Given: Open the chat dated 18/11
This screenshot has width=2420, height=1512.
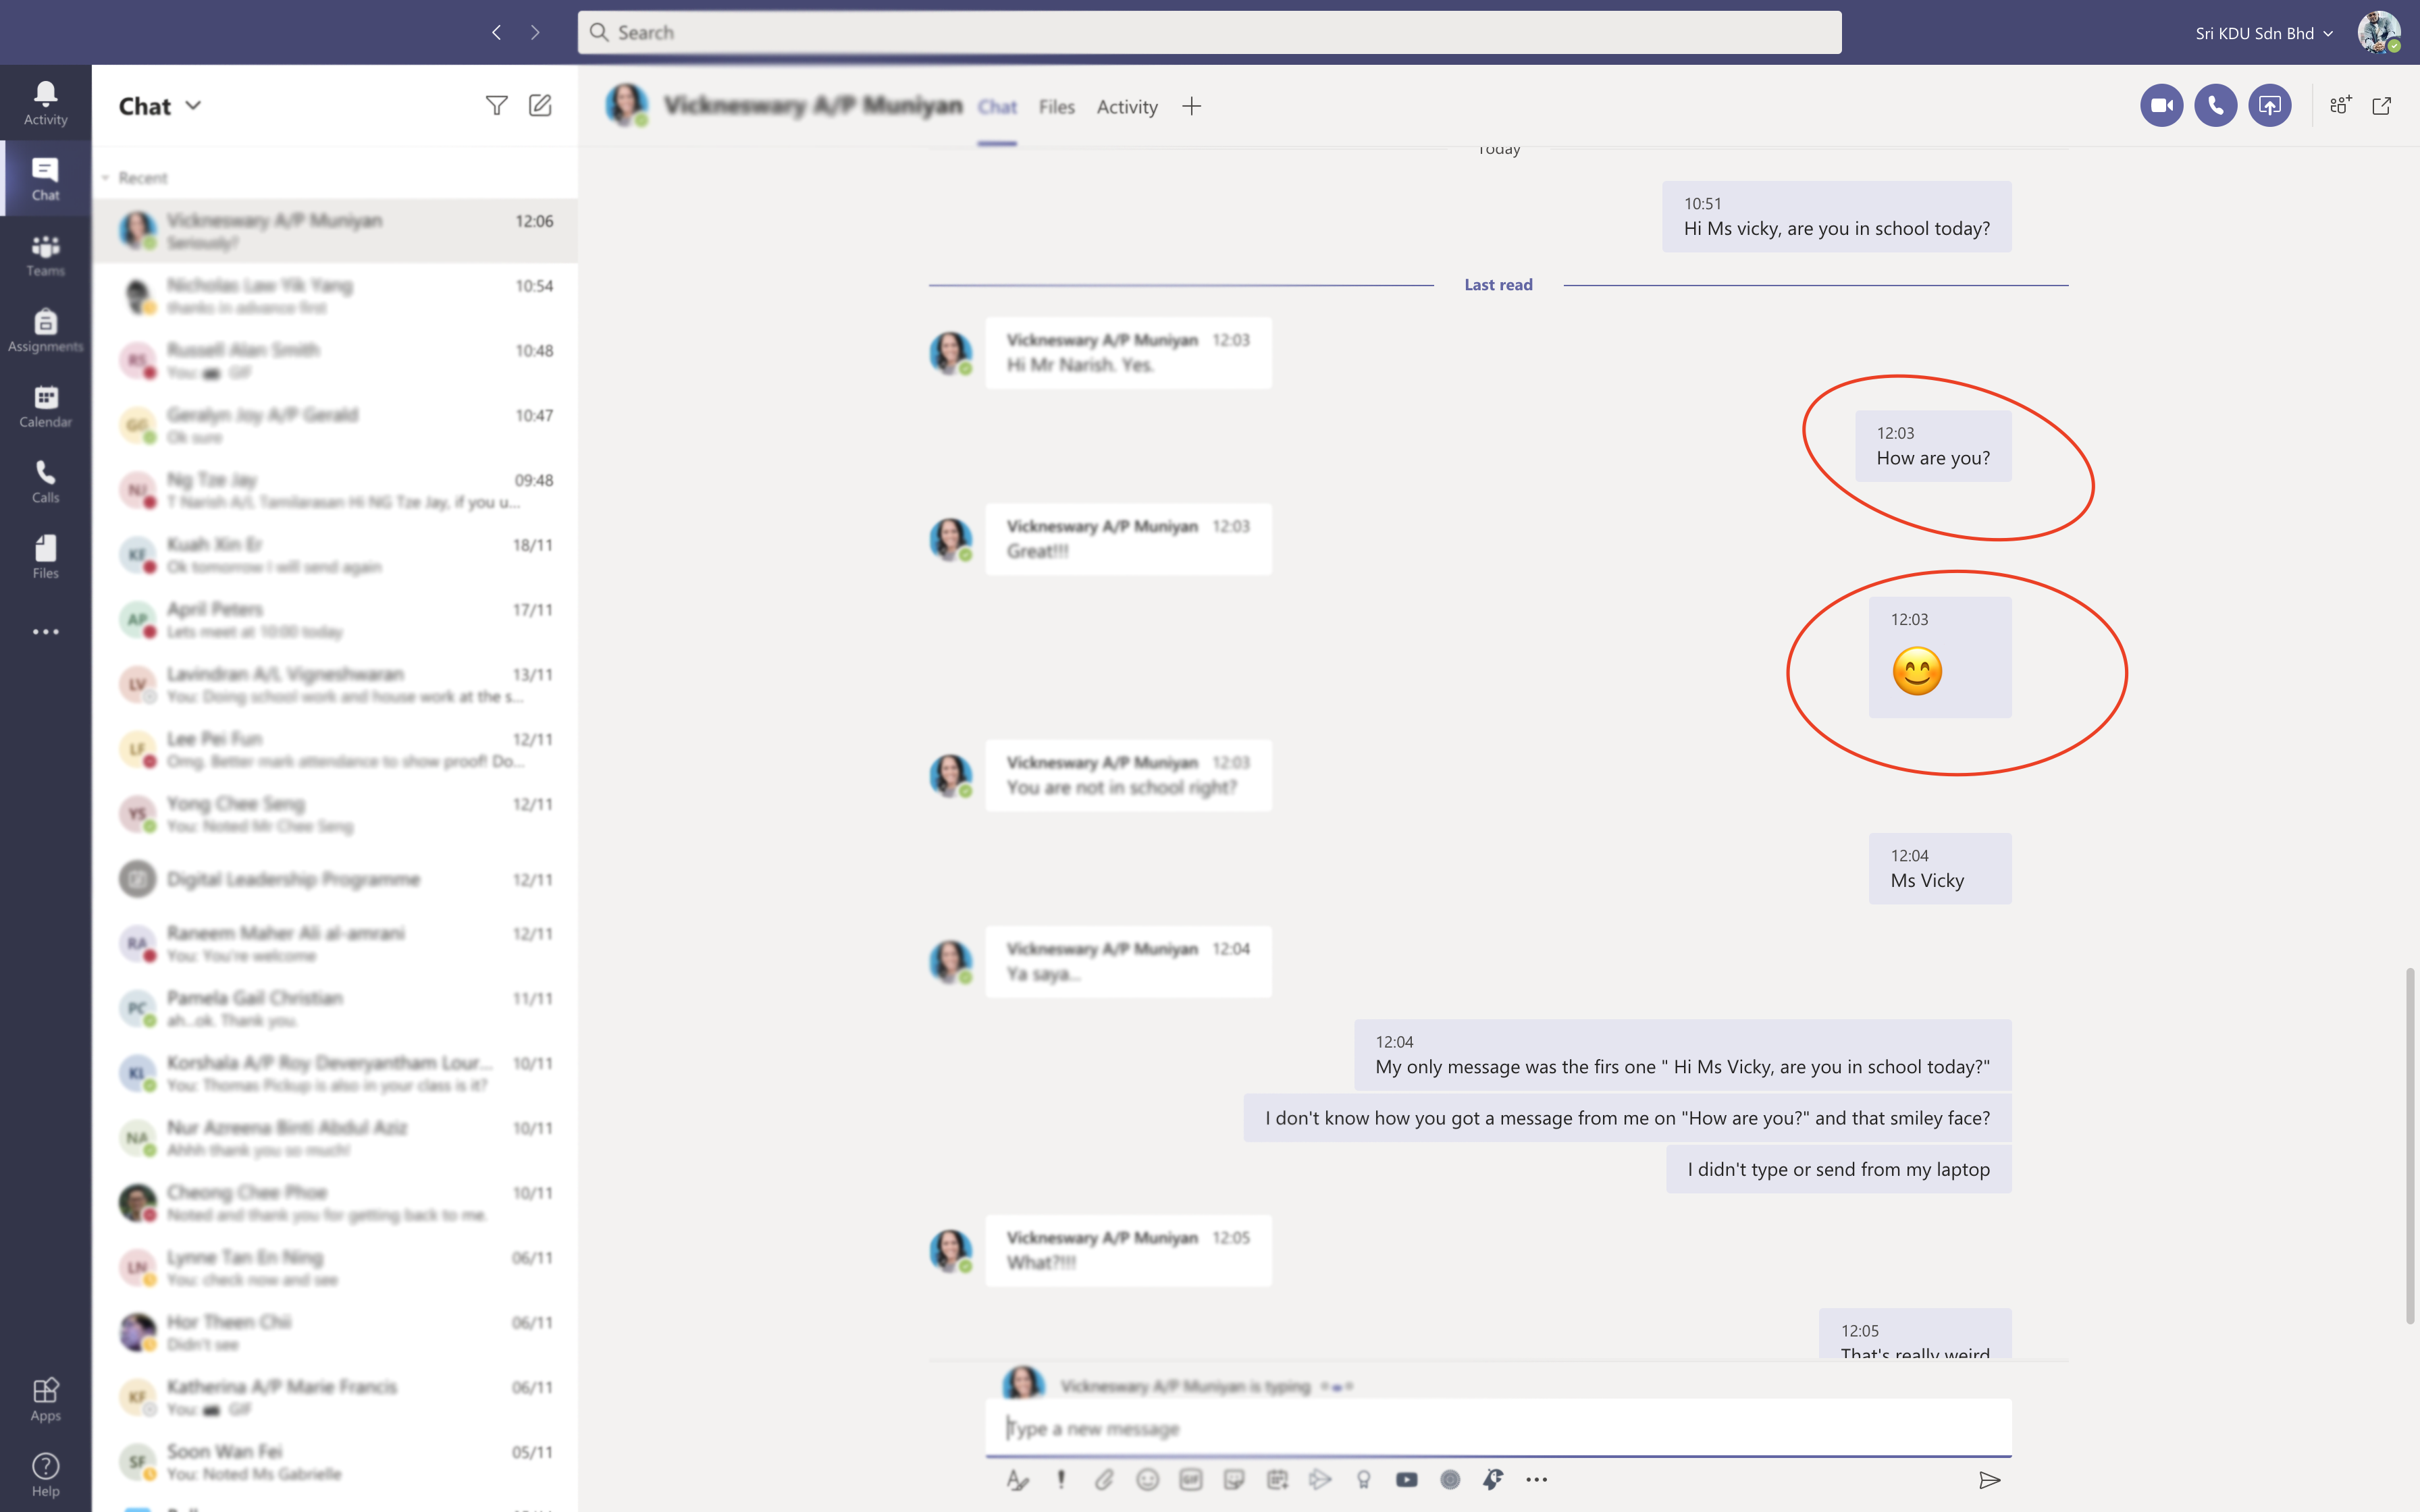Looking at the screenshot, I should tap(335, 555).
